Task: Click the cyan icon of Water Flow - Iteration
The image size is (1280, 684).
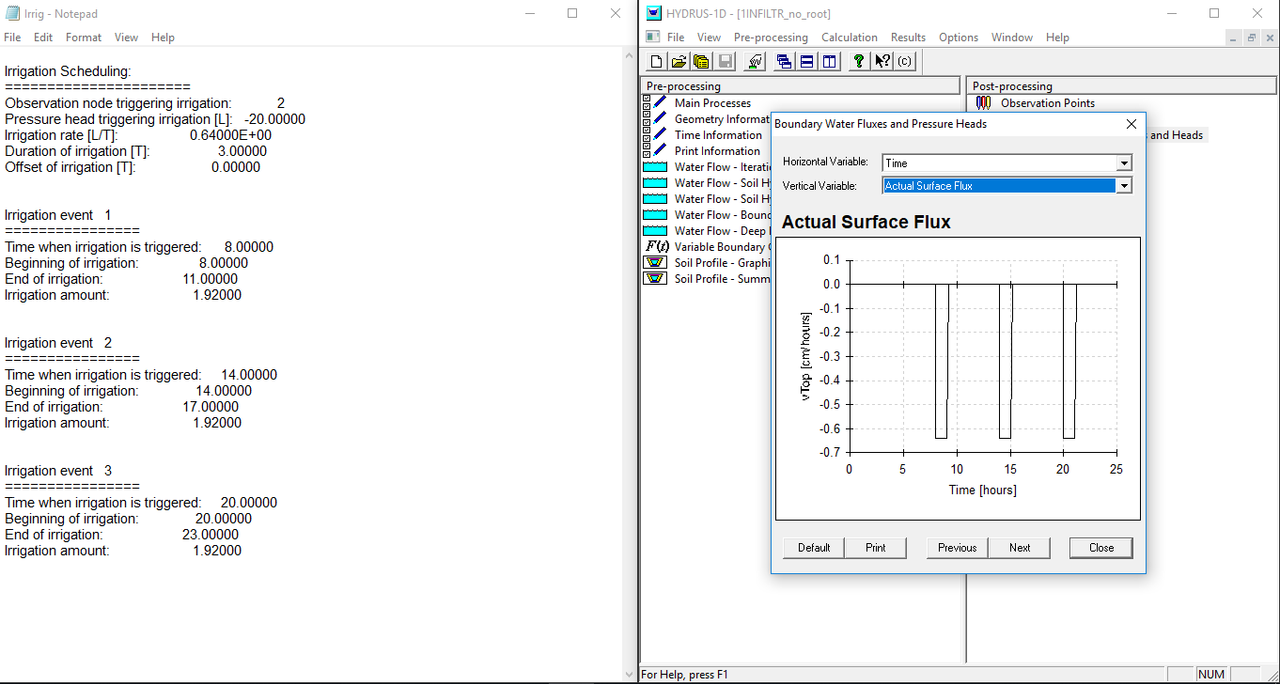Action: coord(655,167)
